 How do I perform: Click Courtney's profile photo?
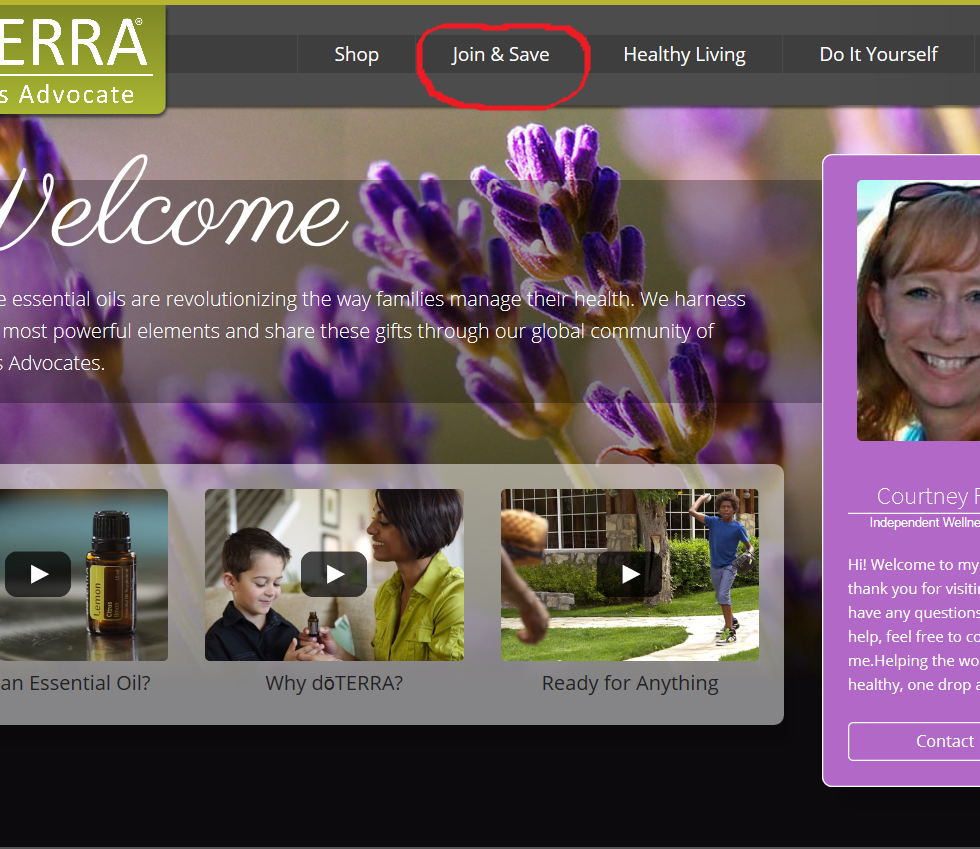[x=920, y=310]
